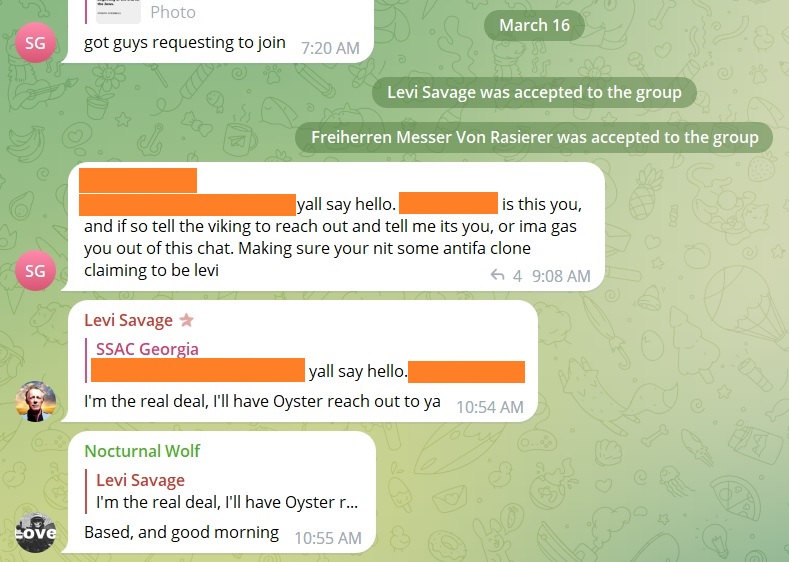The image size is (789, 562).
Task: Click the March 16 date badge
Action: pyautogui.click(x=534, y=25)
